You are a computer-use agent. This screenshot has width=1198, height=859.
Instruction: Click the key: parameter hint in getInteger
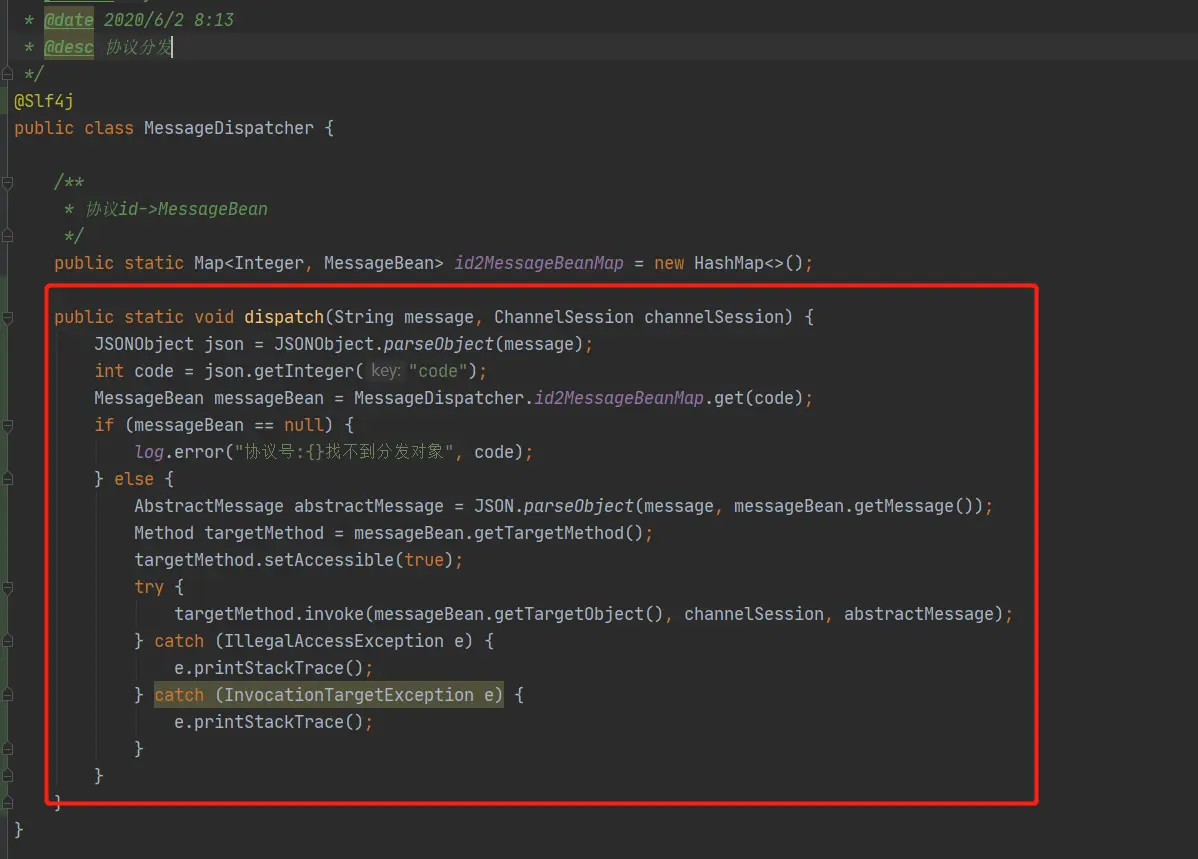tap(385, 371)
